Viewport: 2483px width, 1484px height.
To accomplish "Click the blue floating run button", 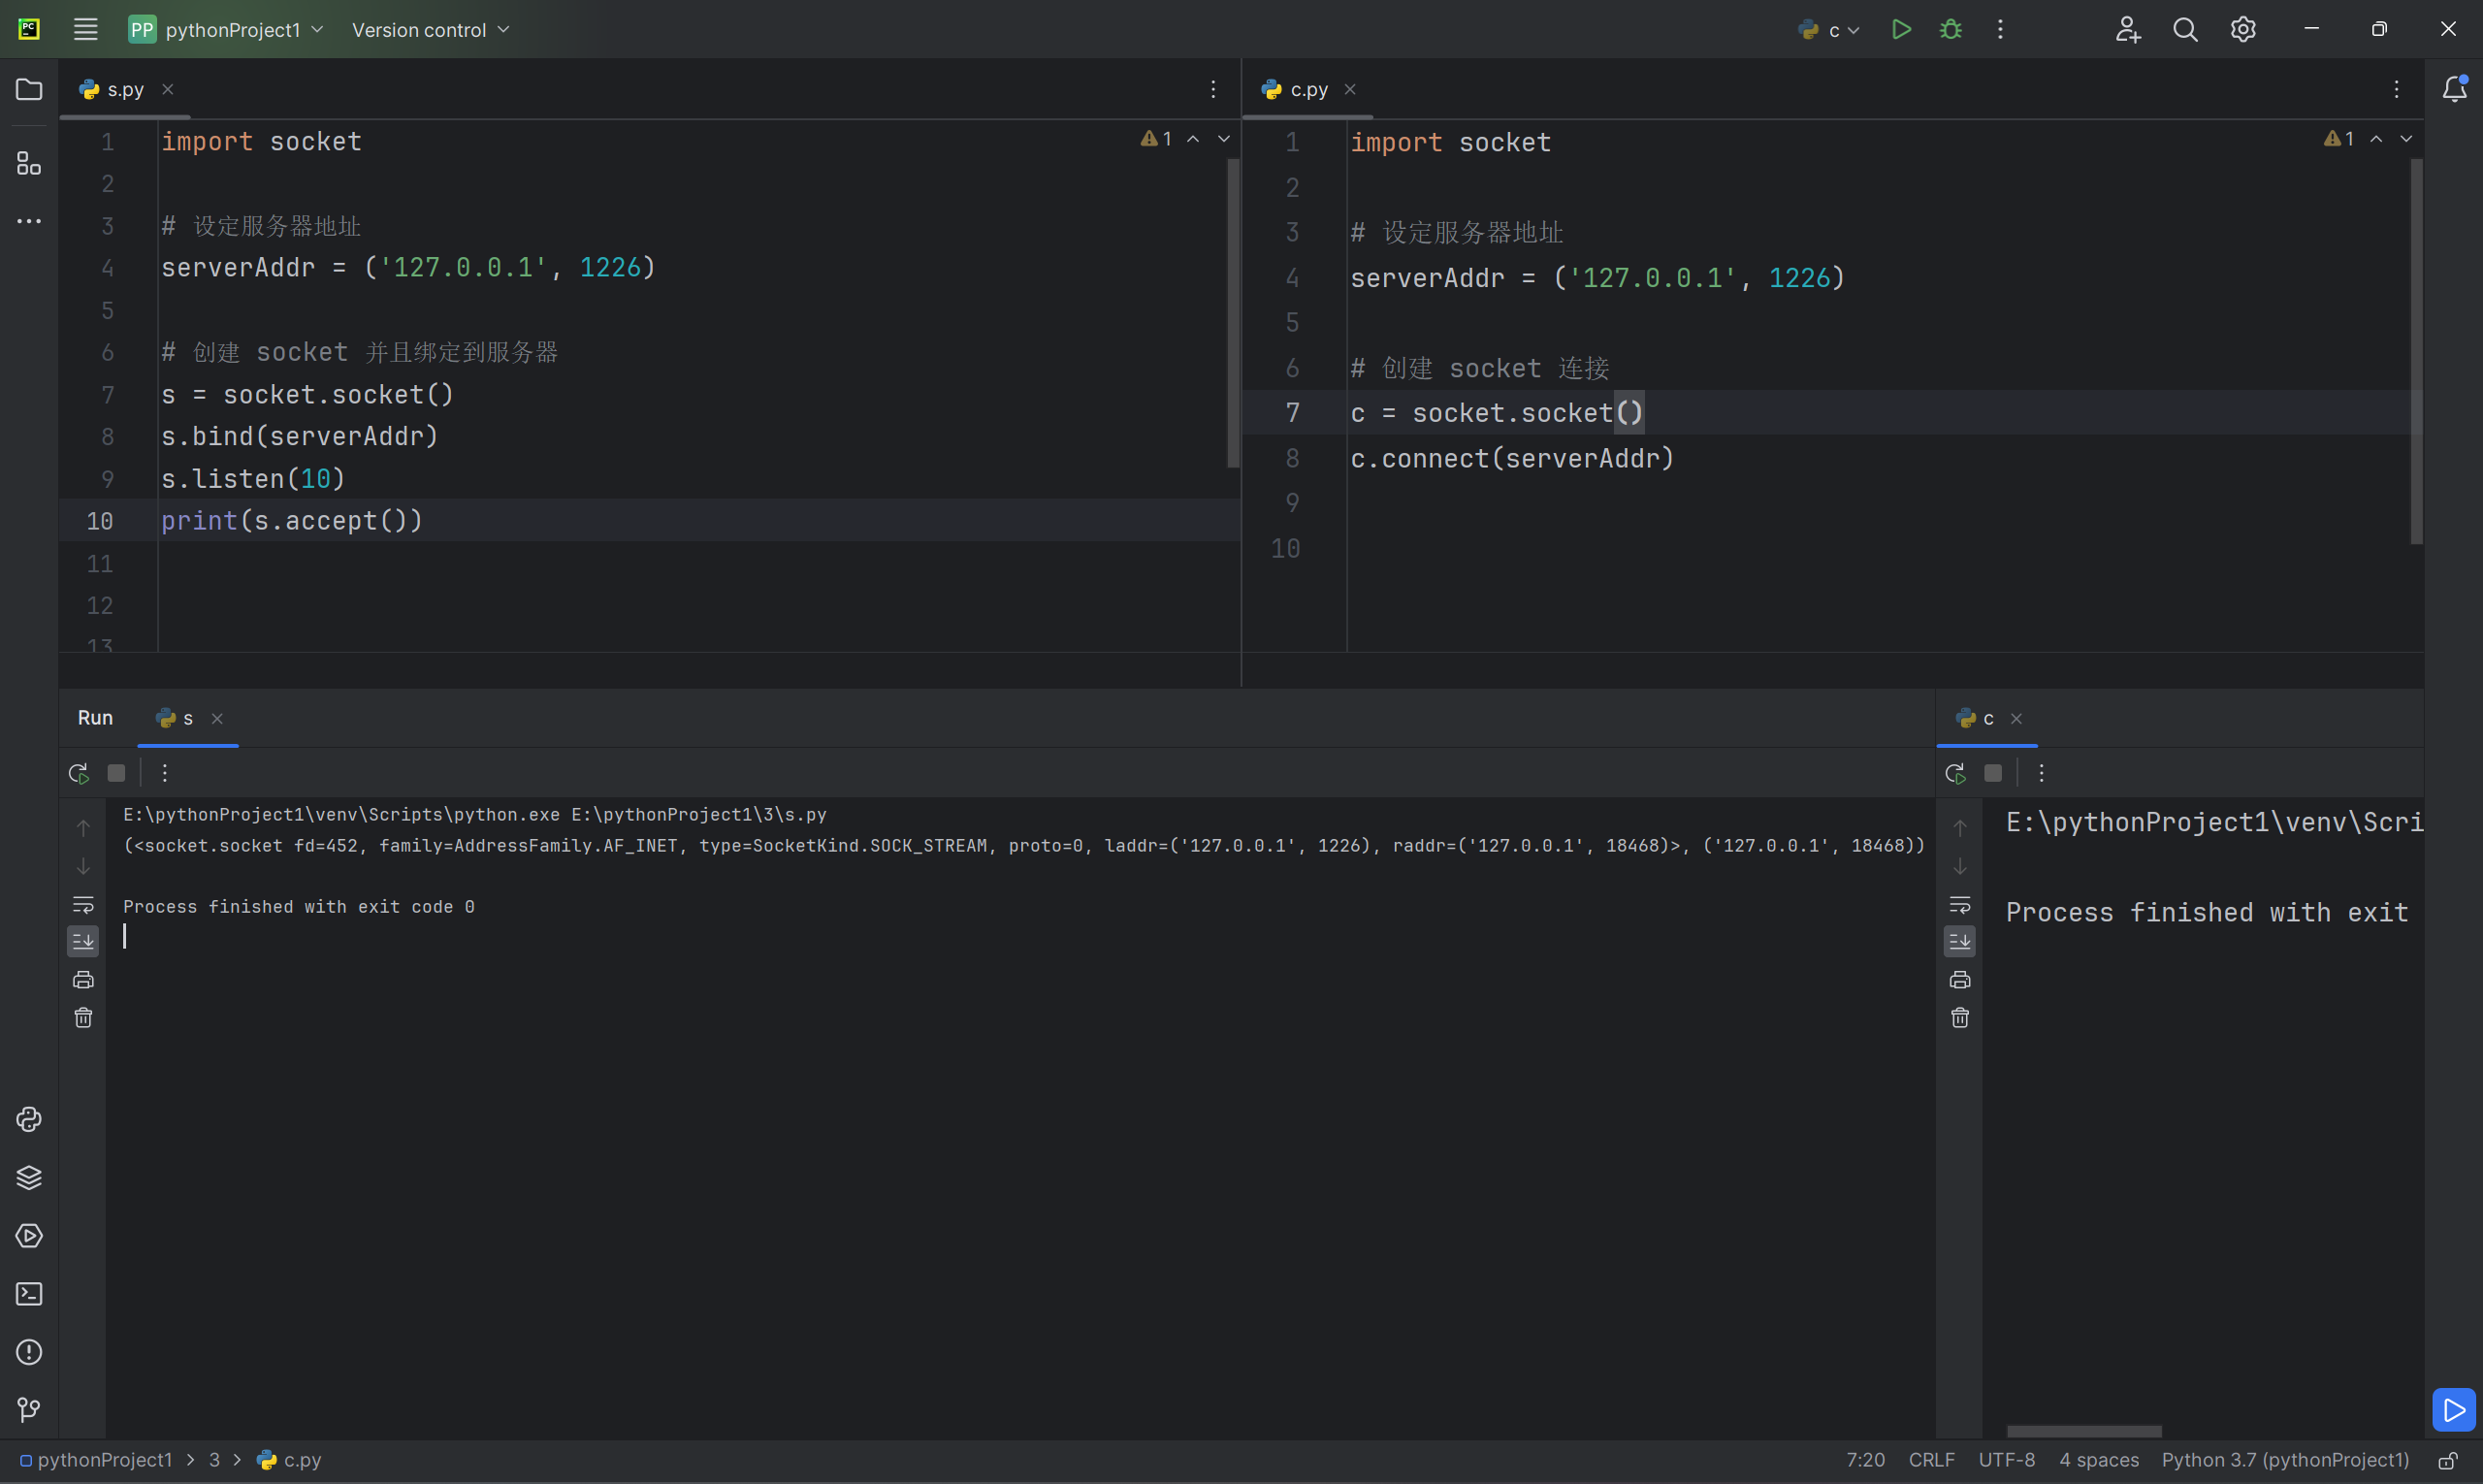I will point(2453,1410).
